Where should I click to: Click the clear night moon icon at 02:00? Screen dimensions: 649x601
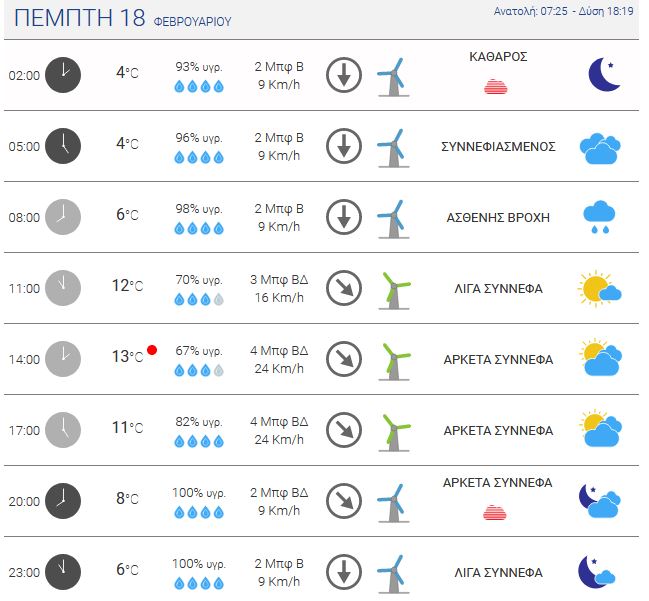[604, 75]
